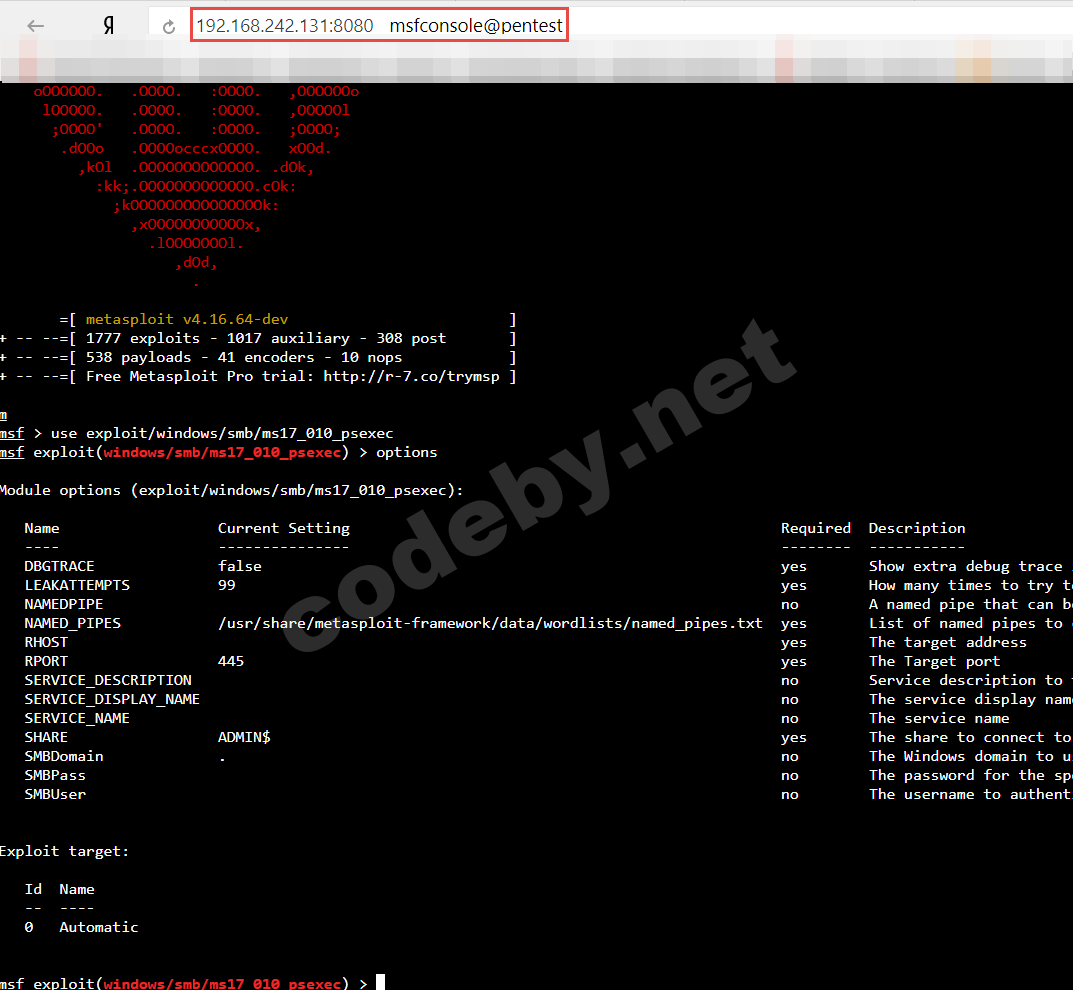This screenshot has height=990, width=1073.
Task: Place cursor at the bottom msf exploit prompt
Action: pos(380,983)
